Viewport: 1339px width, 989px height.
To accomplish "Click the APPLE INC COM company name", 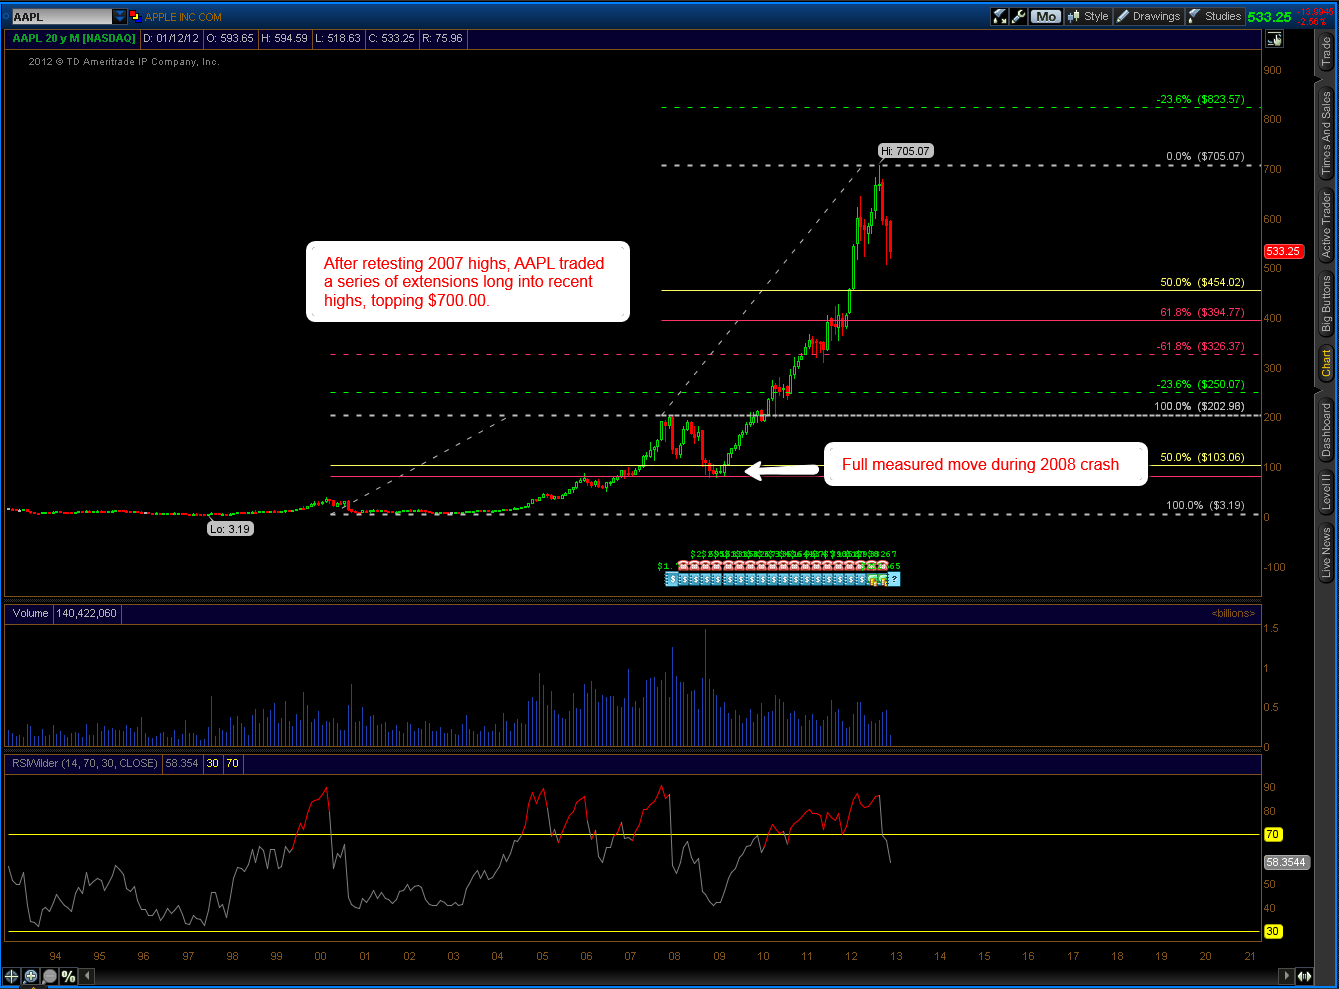I will tap(183, 17).
